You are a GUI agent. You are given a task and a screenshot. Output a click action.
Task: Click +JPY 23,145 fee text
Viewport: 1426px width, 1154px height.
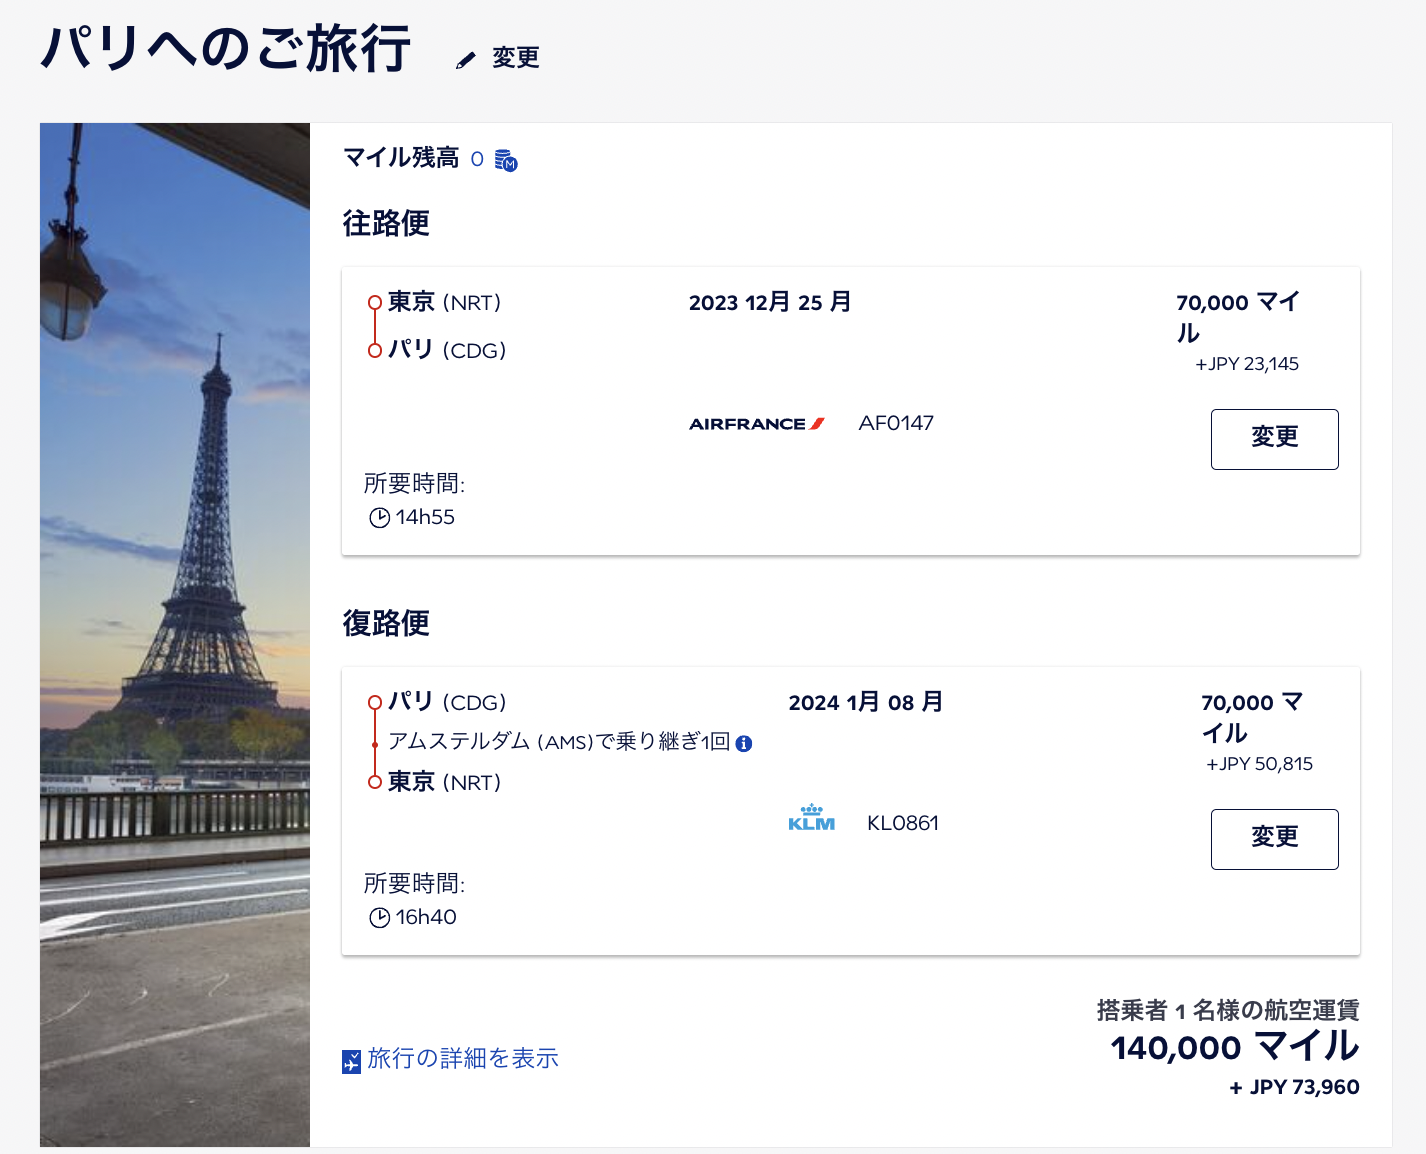(x=1247, y=364)
